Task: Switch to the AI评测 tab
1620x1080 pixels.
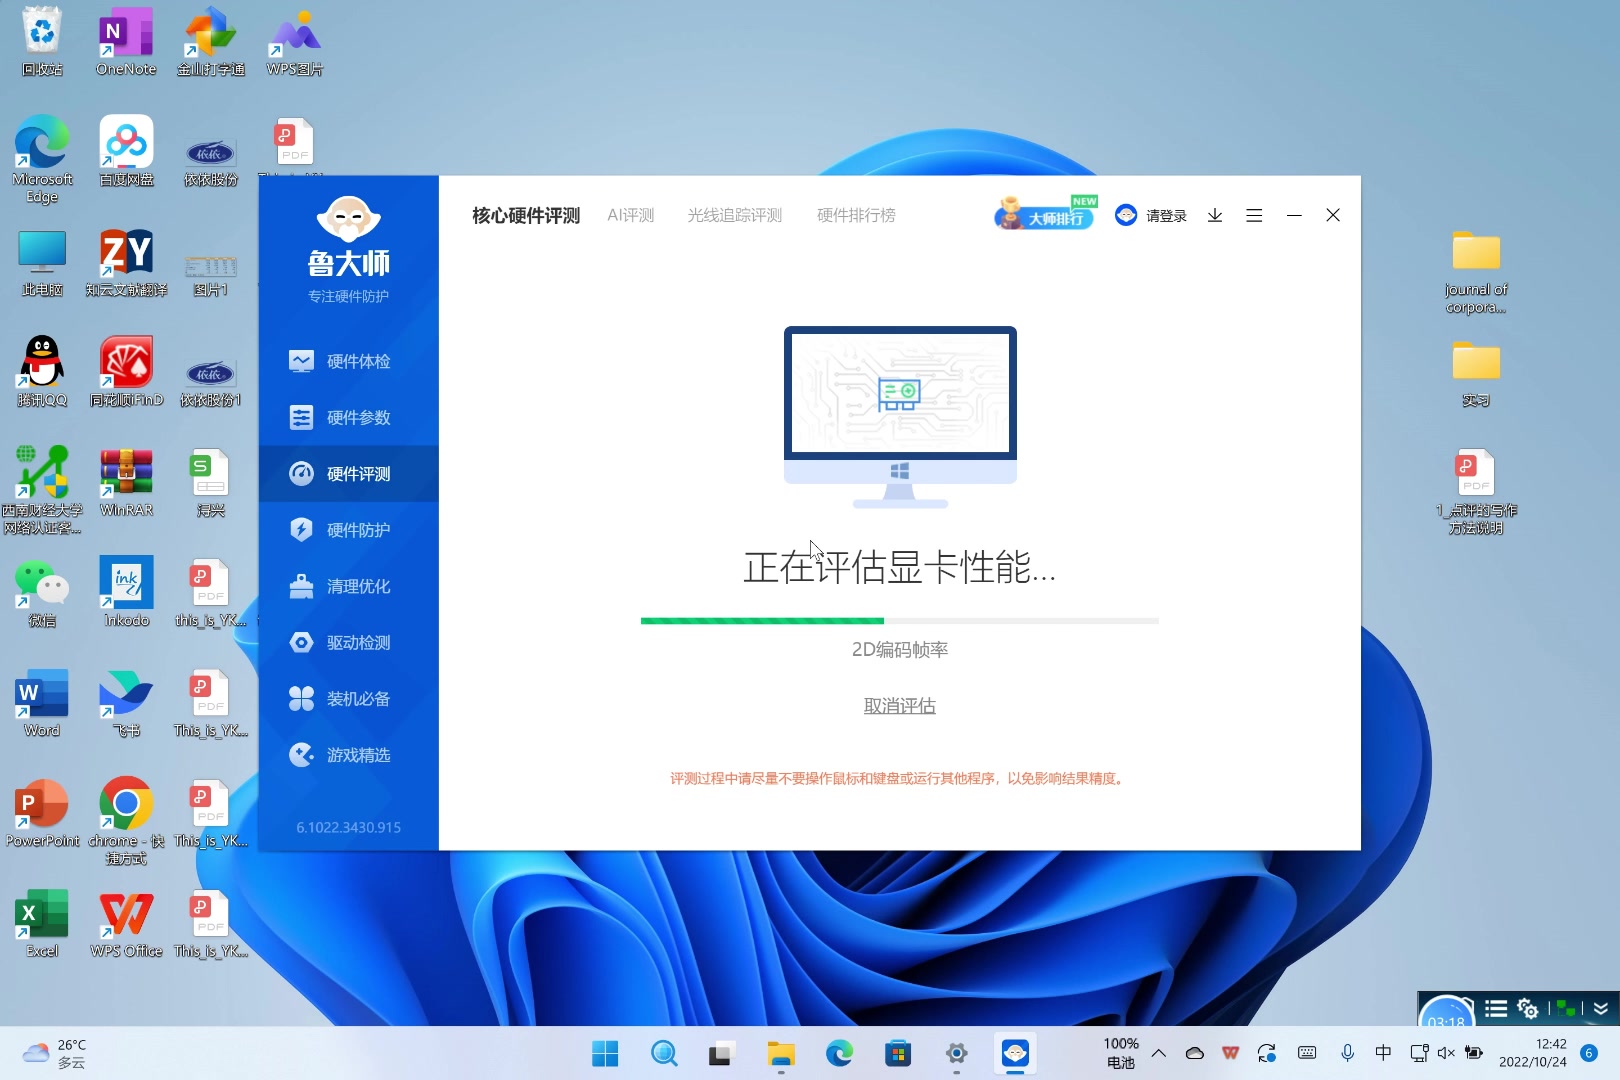Action: [631, 214]
